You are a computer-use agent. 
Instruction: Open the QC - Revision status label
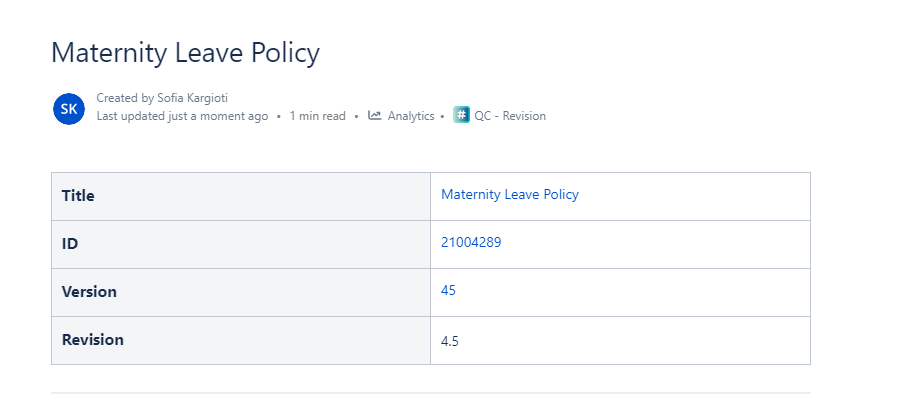coord(510,116)
